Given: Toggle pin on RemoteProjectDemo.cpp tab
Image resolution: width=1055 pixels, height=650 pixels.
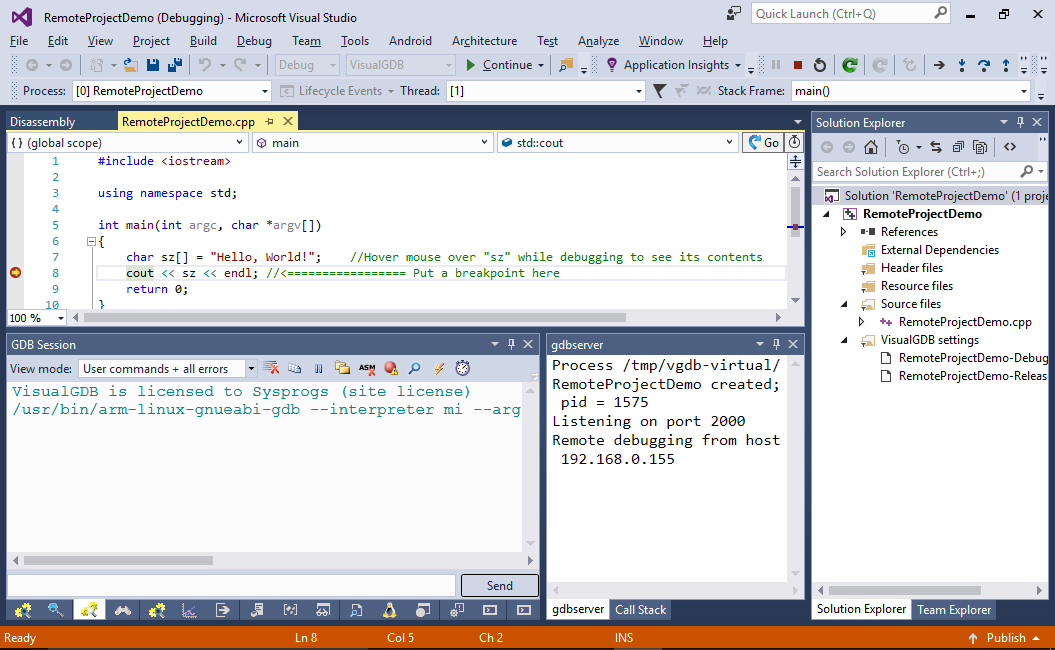Looking at the screenshot, I should [x=269, y=122].
